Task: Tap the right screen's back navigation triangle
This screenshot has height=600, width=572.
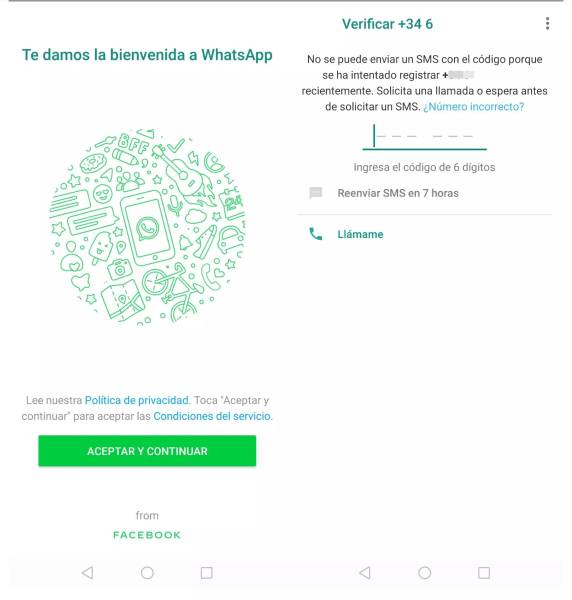Action: 365,572
